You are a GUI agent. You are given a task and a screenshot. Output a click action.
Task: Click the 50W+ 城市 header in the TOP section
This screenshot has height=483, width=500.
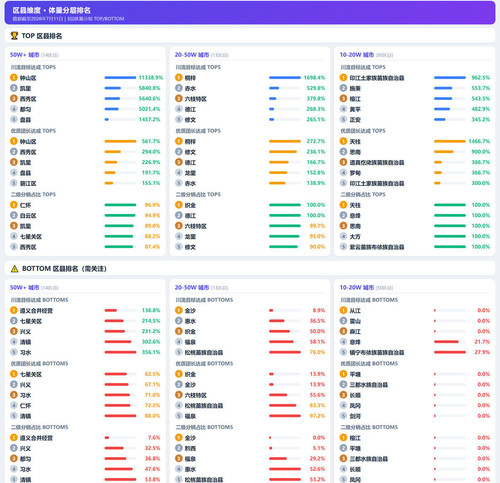tap(25, 55)
